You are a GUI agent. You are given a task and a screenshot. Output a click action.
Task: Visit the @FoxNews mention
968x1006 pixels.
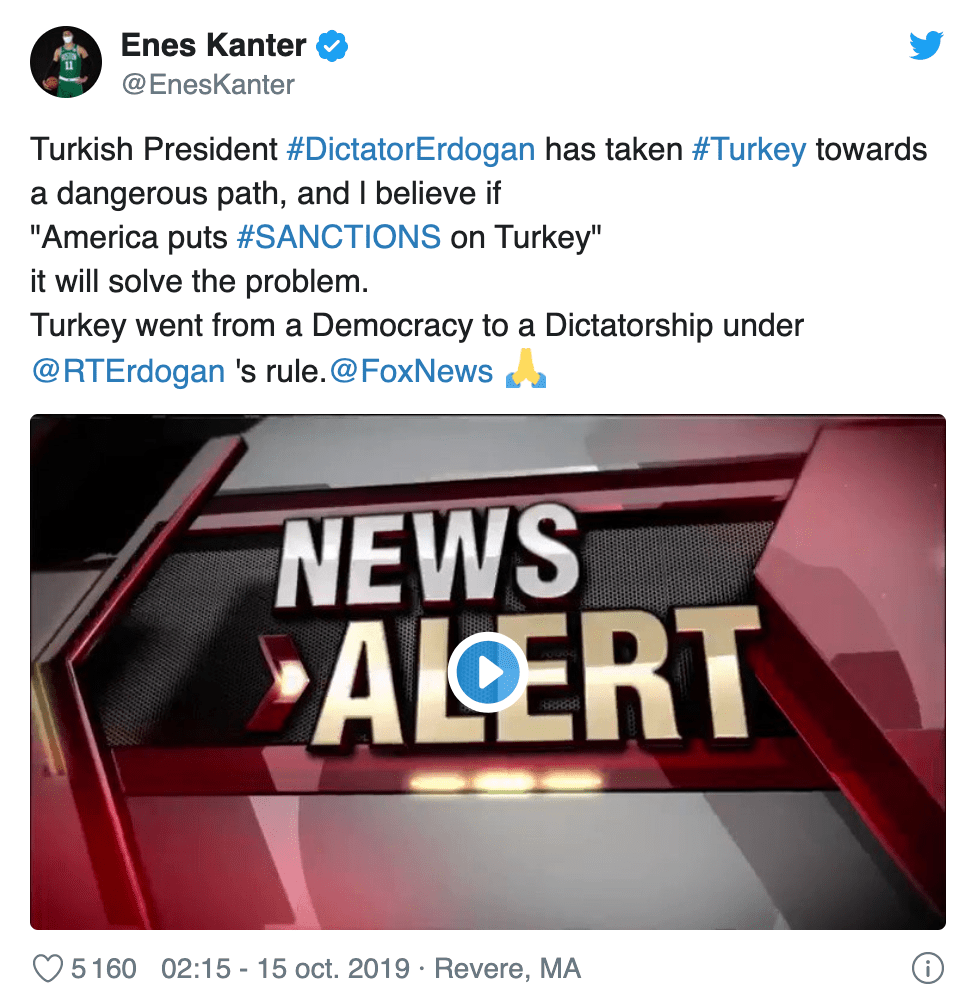[x=411, y=371]
